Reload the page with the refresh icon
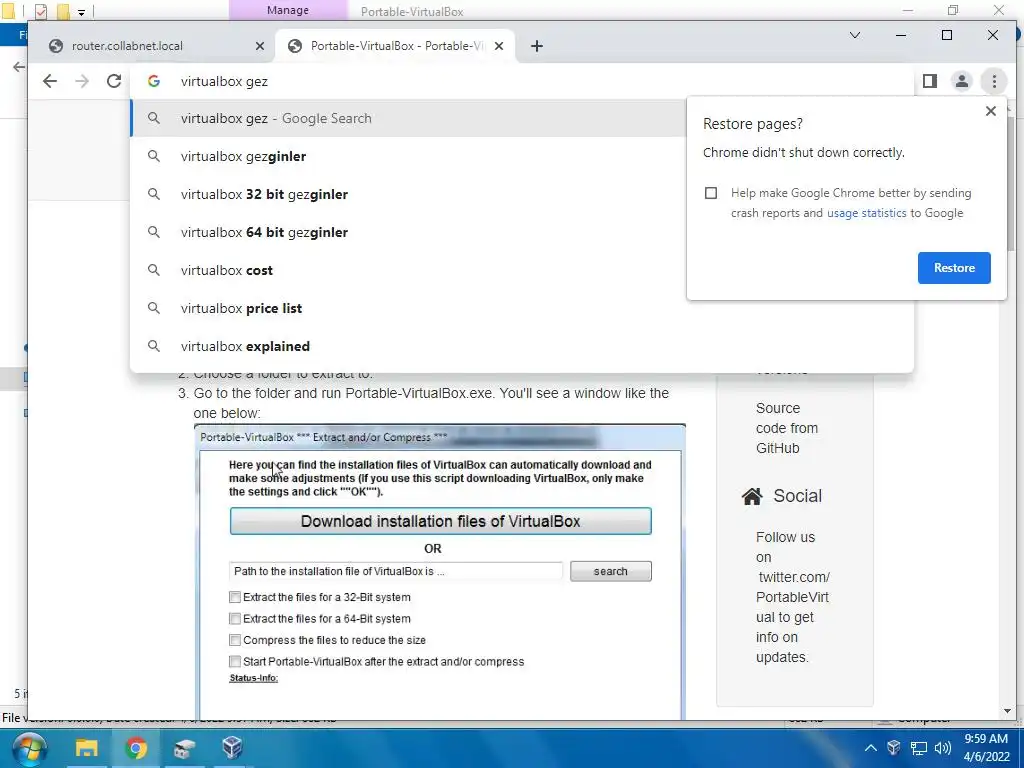The width and height of the screenshot is (1024, 768). [114, 81]
